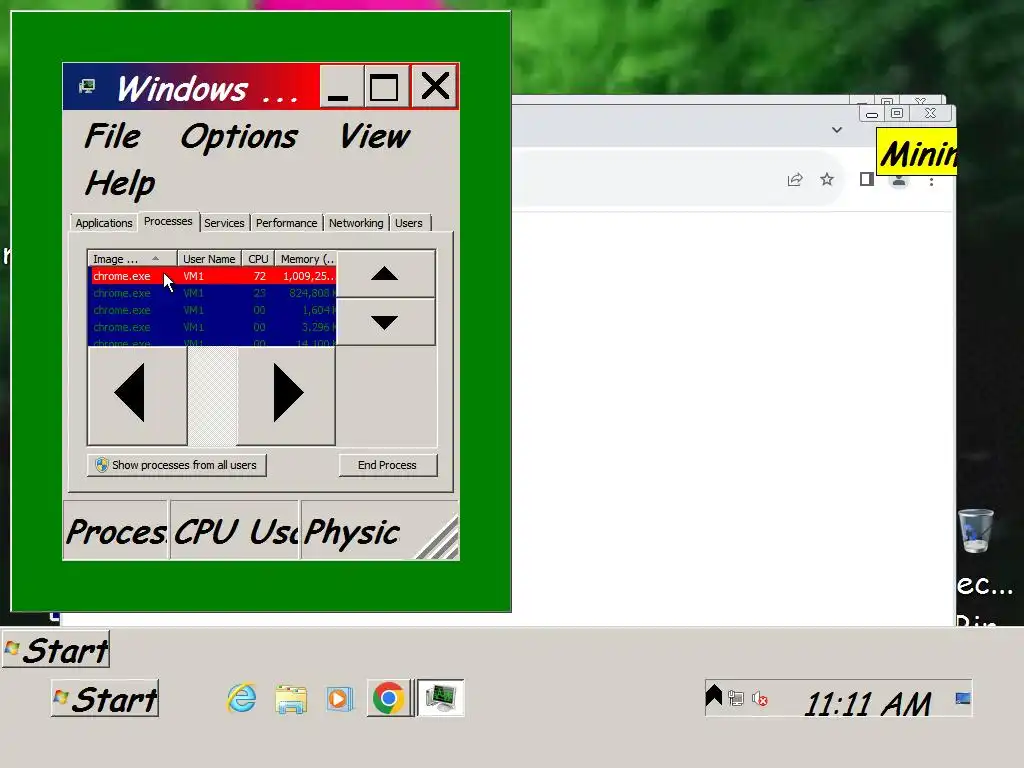Close the Chrome window

pyautogui.click(x=931, y=114)
